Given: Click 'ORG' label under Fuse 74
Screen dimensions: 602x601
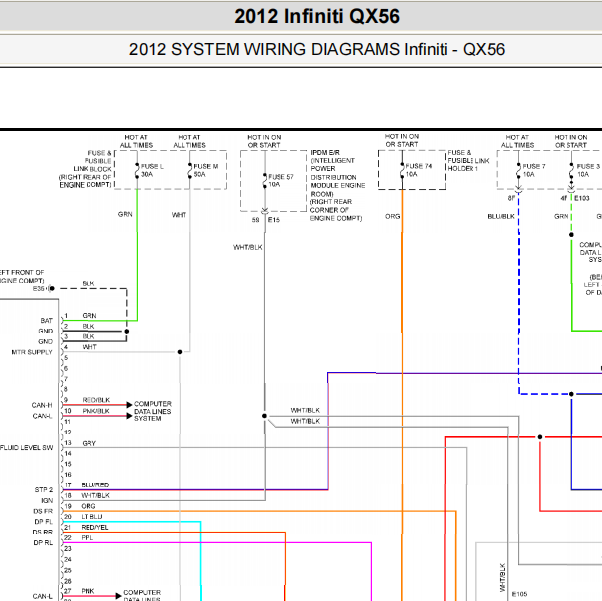Looking at the screenshot, I should coord(392,217).
